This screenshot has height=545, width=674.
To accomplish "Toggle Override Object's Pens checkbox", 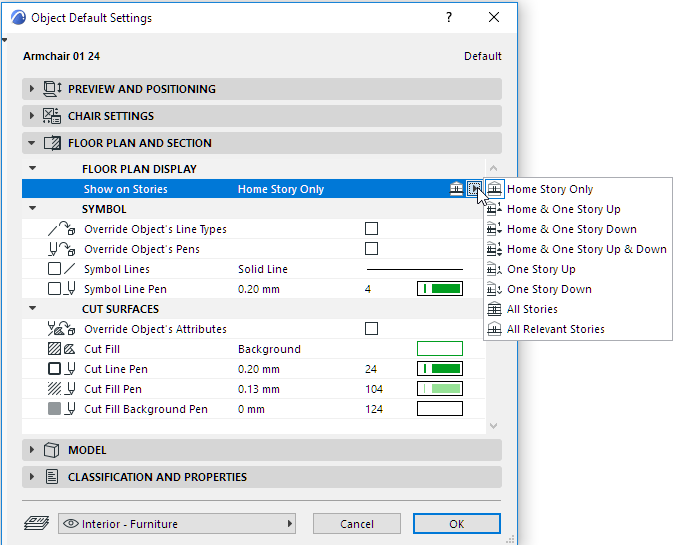I will (372, 249).
